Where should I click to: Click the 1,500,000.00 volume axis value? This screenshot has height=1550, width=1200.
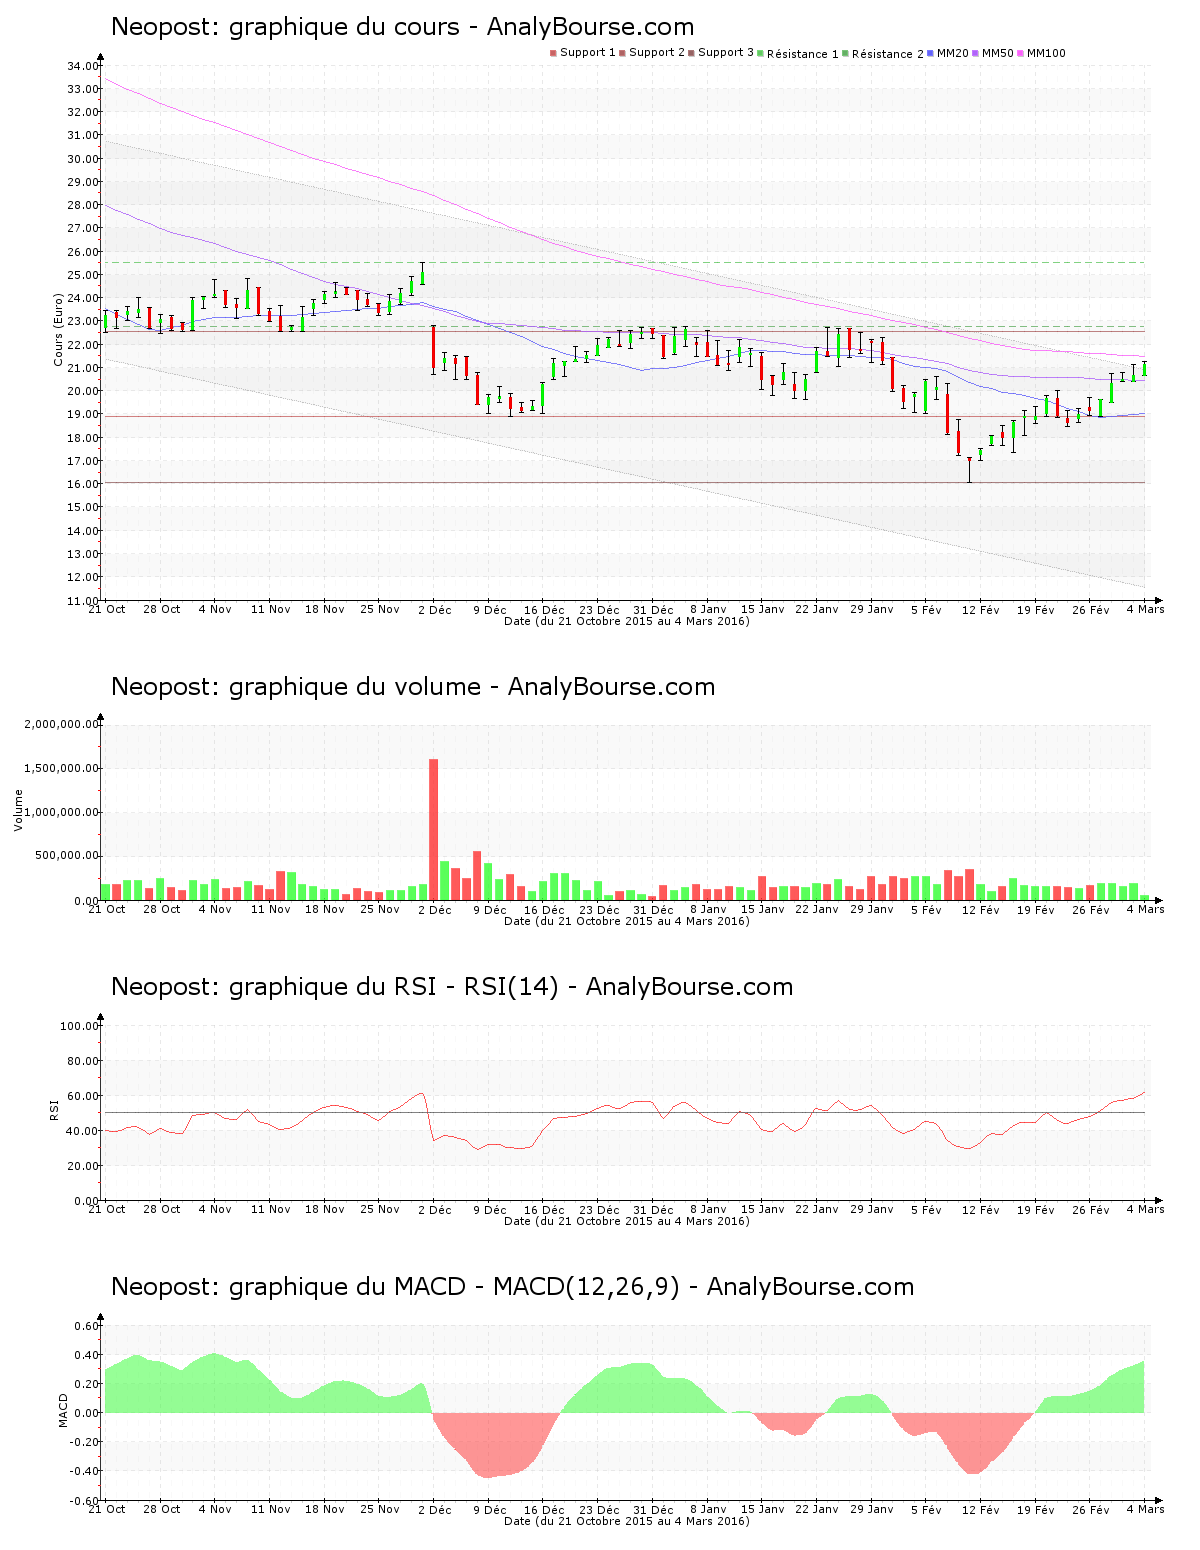[62, 768]
